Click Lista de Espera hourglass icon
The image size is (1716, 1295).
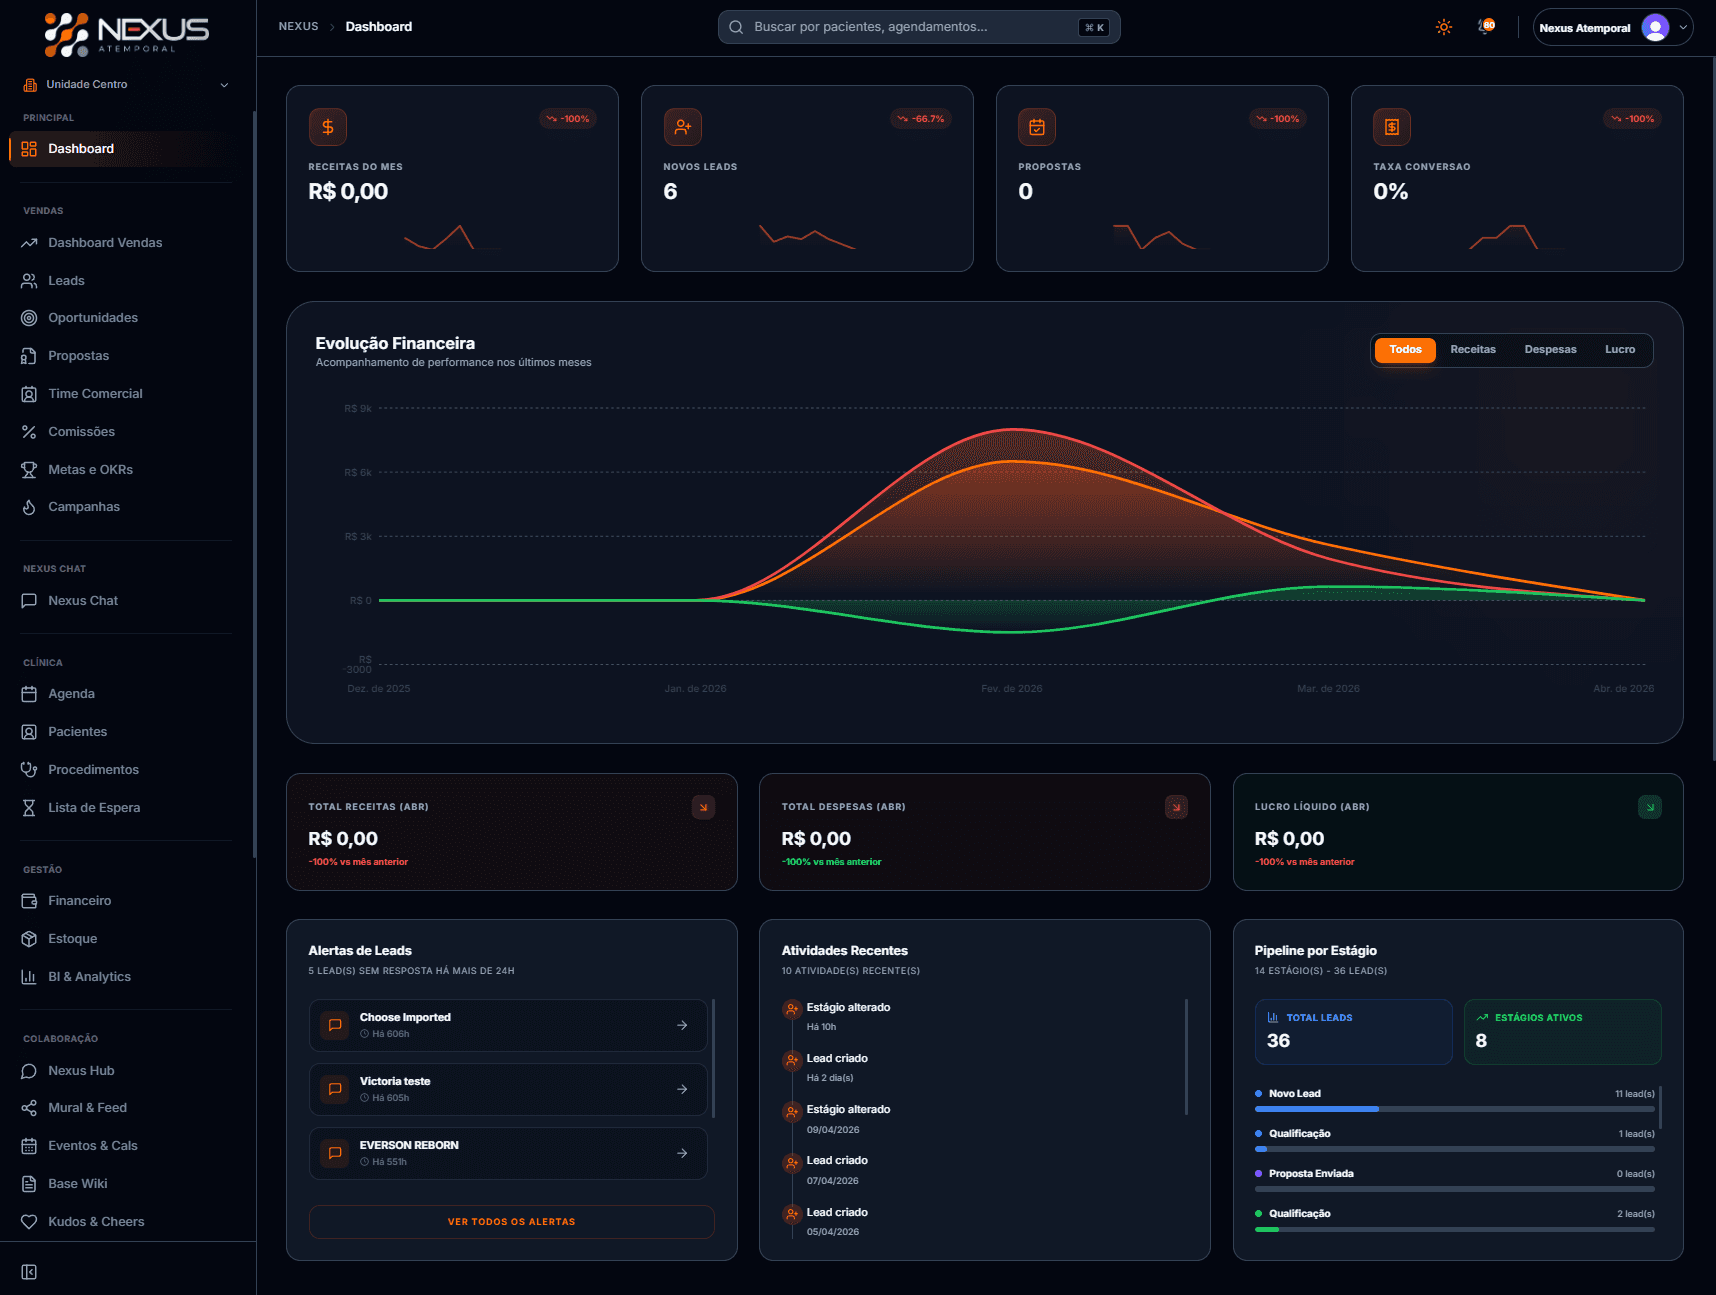(x=29, y=808)
